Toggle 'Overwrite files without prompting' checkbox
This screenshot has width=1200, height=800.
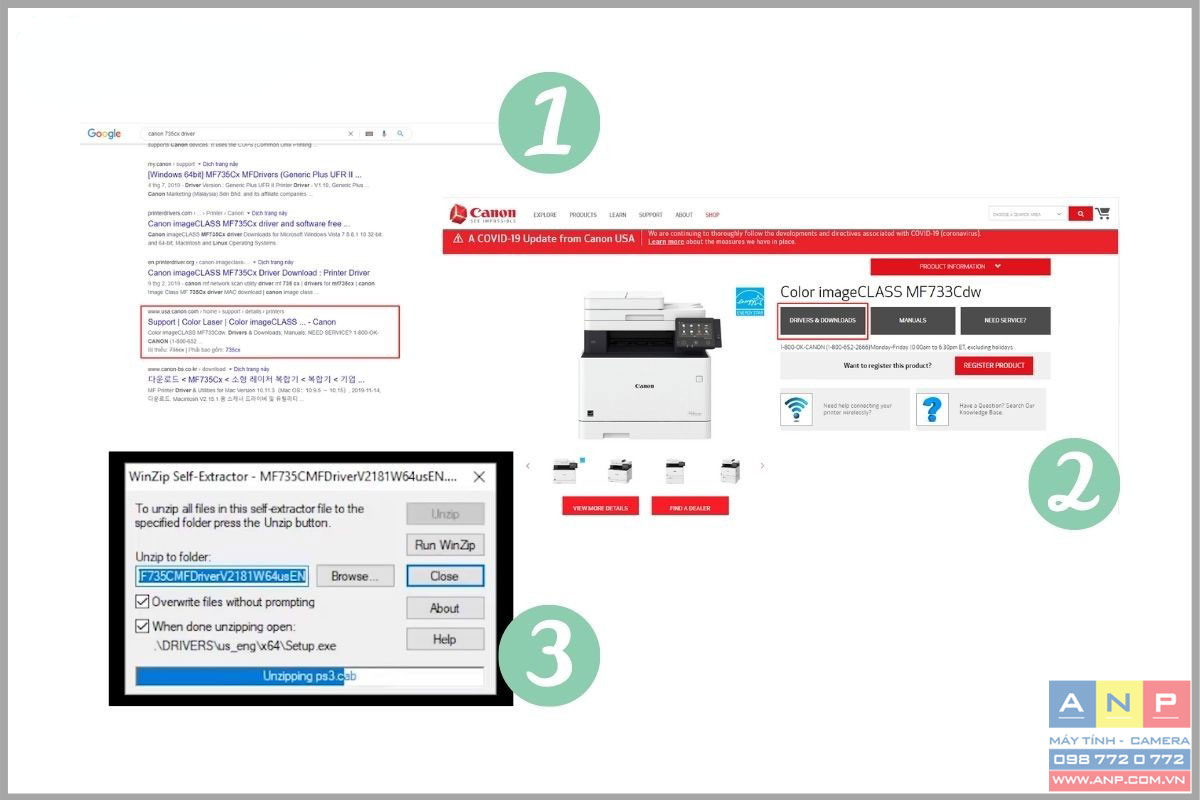(142, 602)
